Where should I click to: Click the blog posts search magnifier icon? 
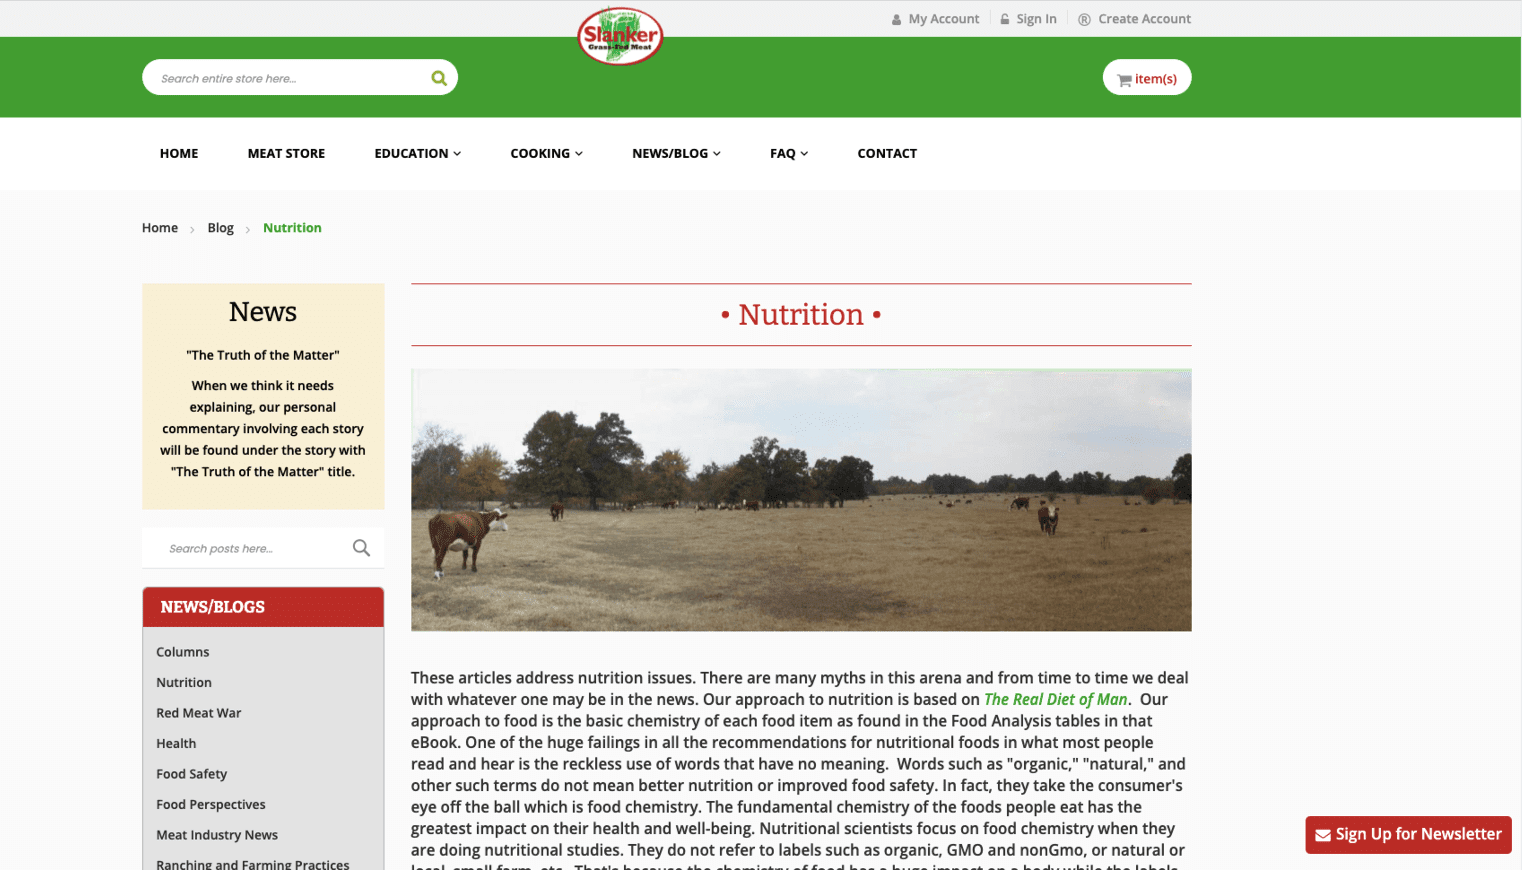click(361, 548)
